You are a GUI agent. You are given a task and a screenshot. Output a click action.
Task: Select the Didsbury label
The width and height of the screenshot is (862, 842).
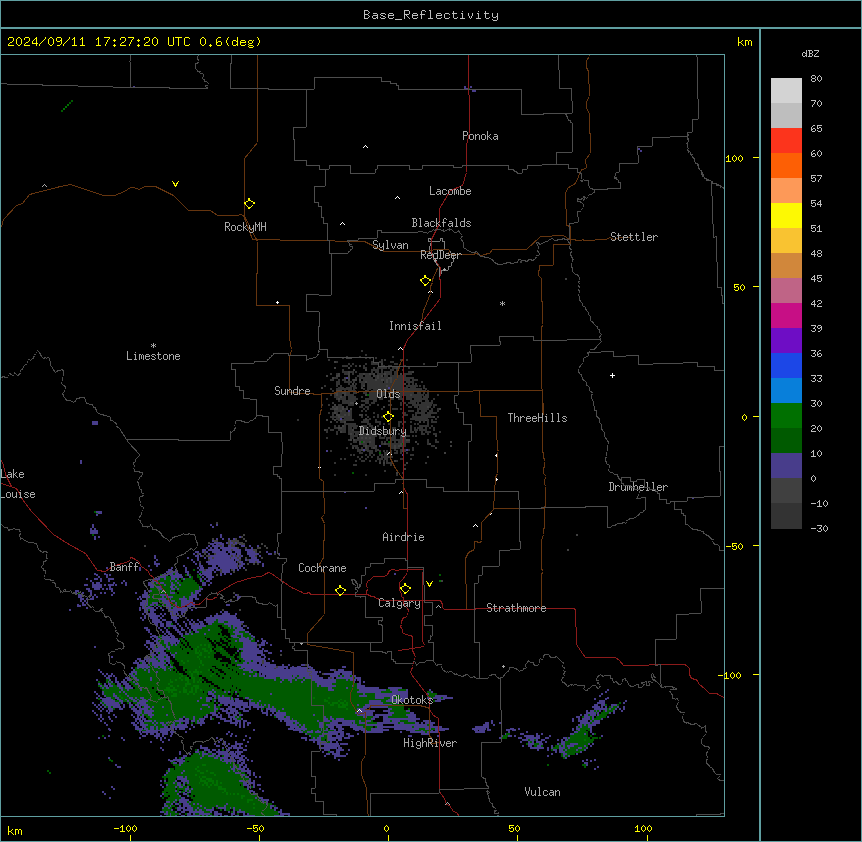[x=383, y=431]
